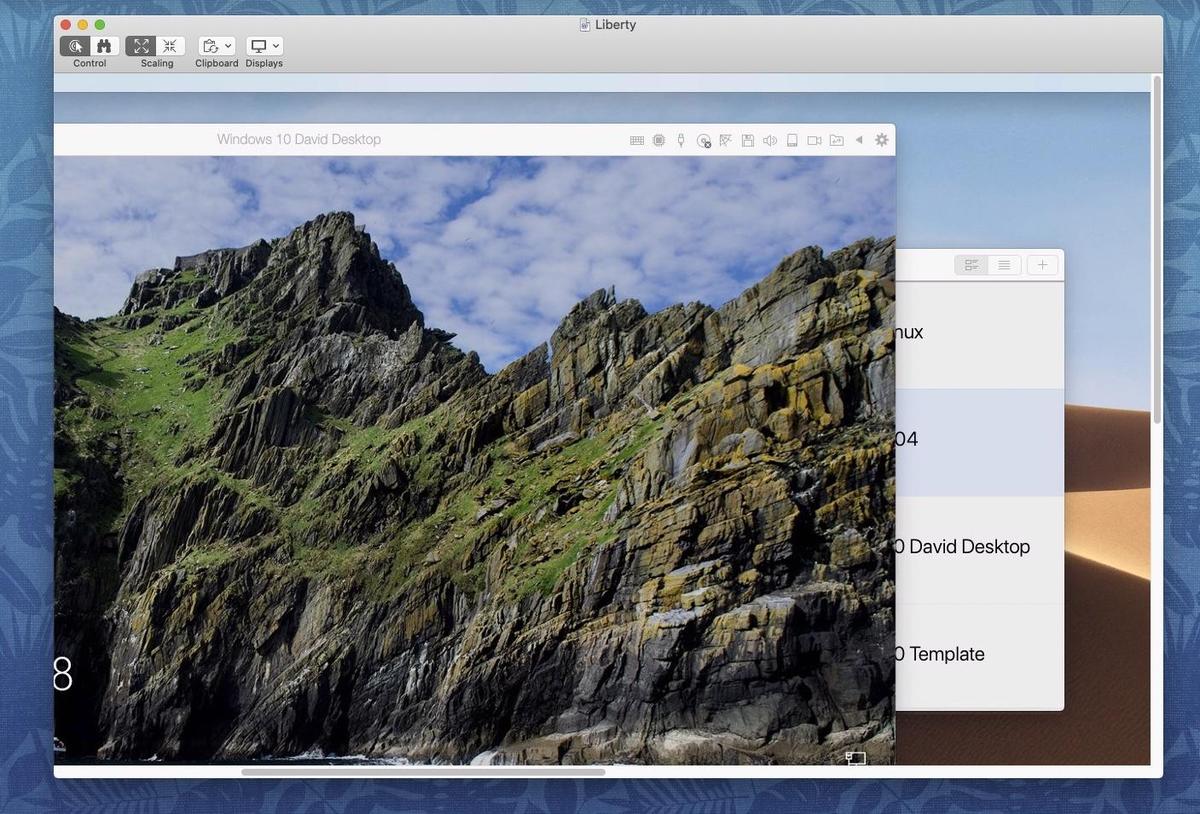Open the shared folder icon in the VM toolbar

click(x=836, y=141)
